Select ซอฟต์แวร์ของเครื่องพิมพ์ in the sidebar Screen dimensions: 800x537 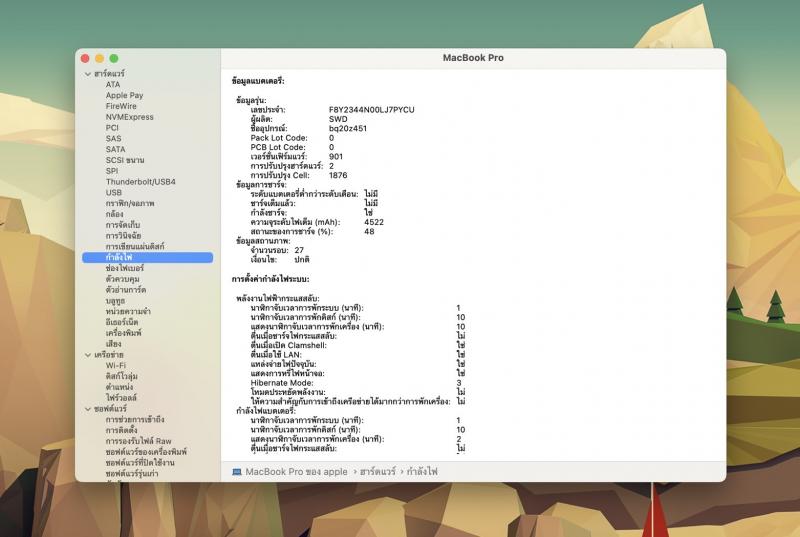tap(146, 452)
